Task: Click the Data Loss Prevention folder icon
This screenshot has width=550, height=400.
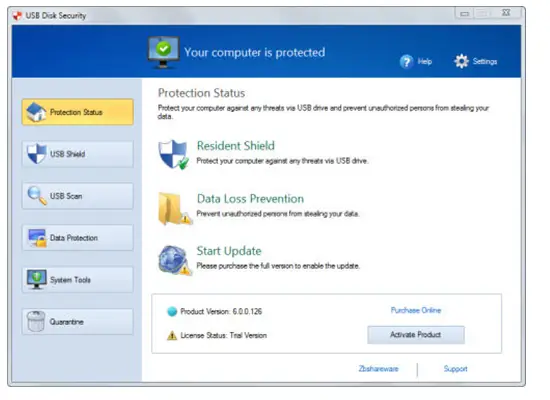Action: pos(174,208)
